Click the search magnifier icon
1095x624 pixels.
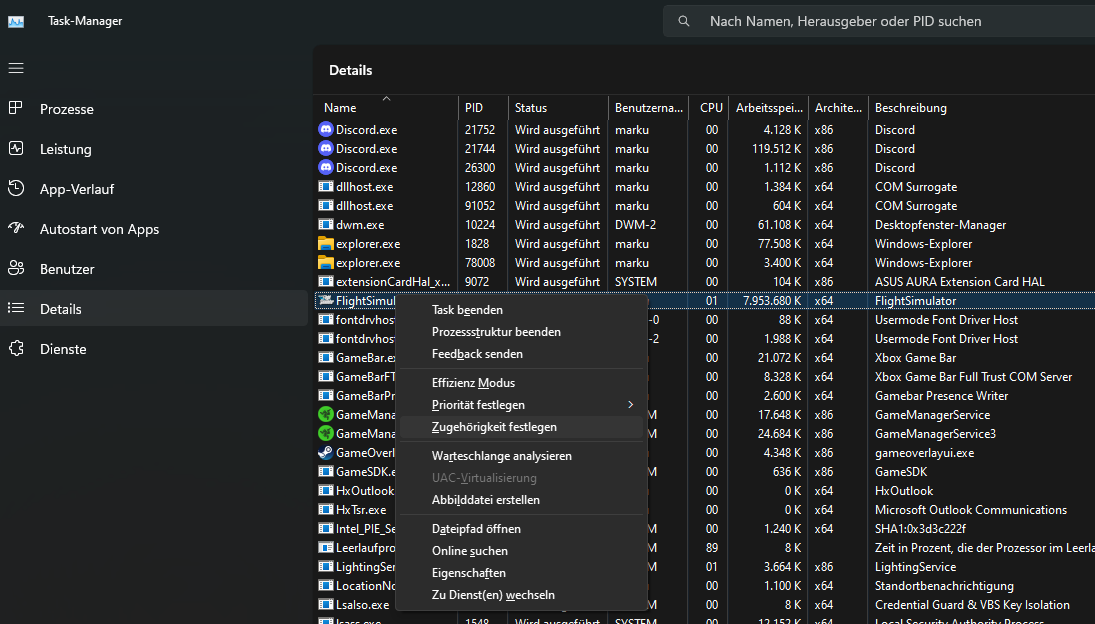point(684,21)
